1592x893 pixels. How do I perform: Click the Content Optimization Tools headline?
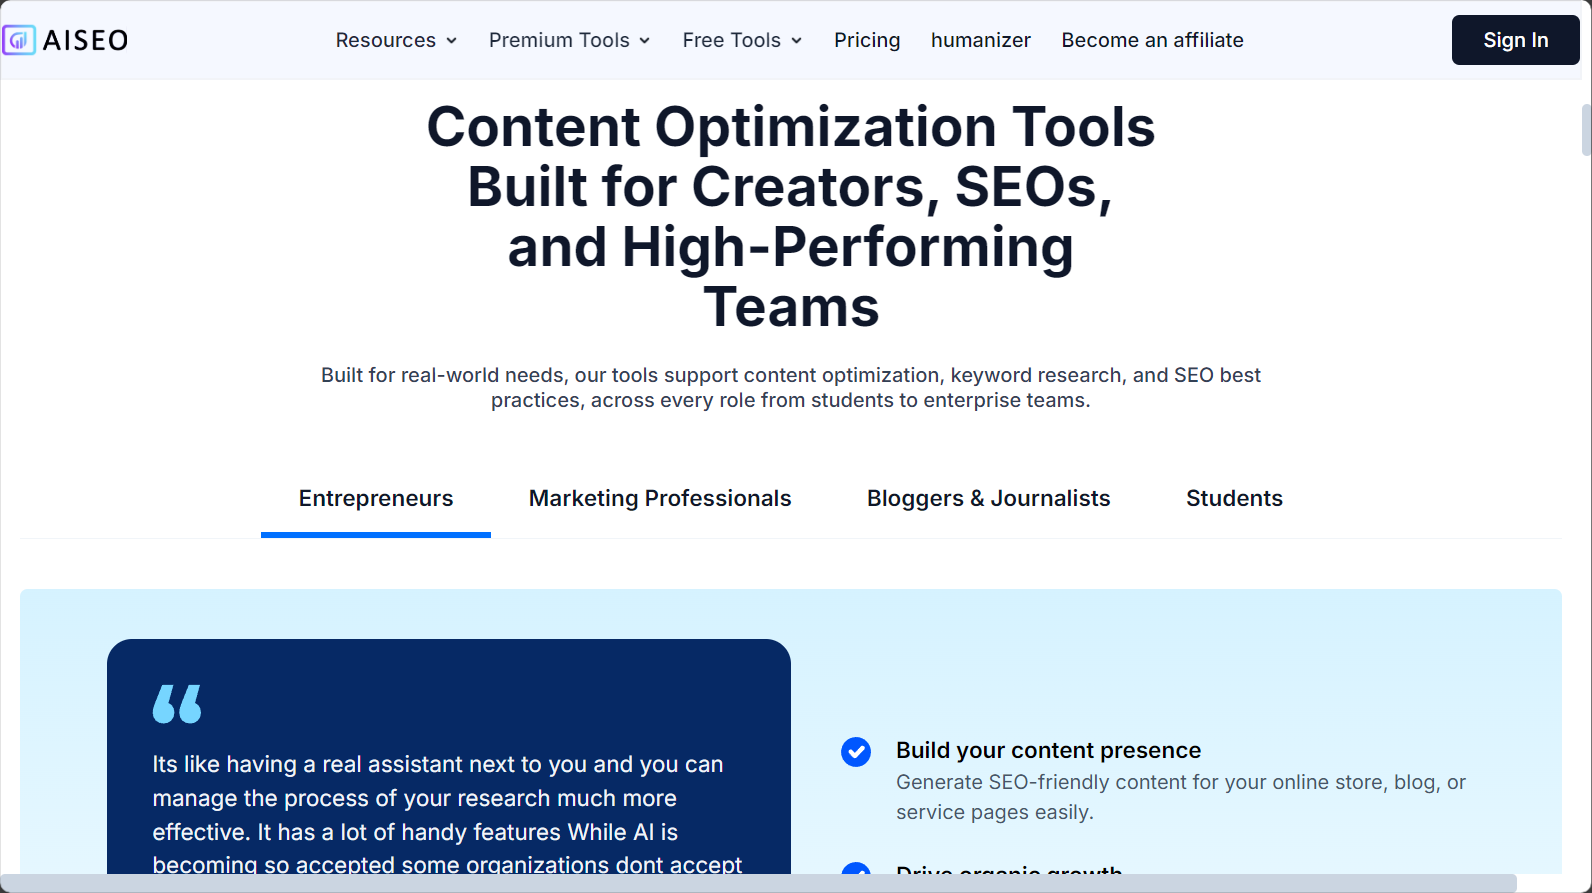(x=790, y=216)
